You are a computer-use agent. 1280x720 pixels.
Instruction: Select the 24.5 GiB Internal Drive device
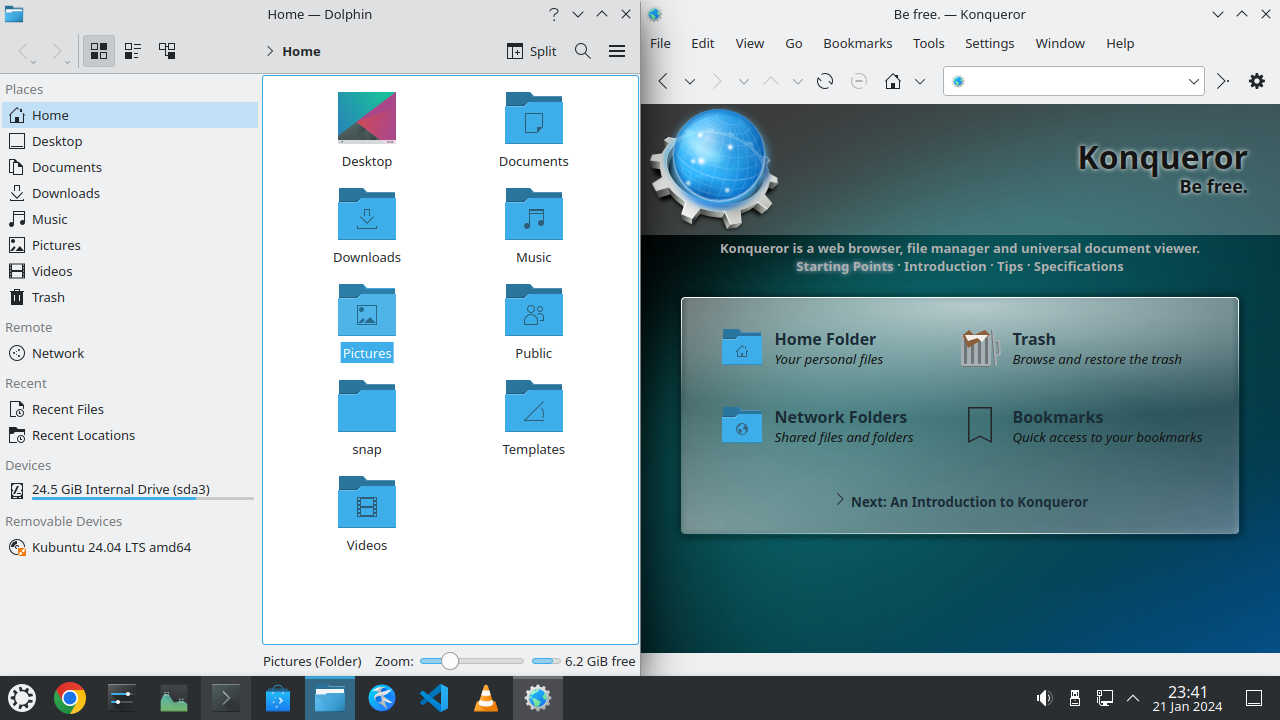click(x=129, y=490)
